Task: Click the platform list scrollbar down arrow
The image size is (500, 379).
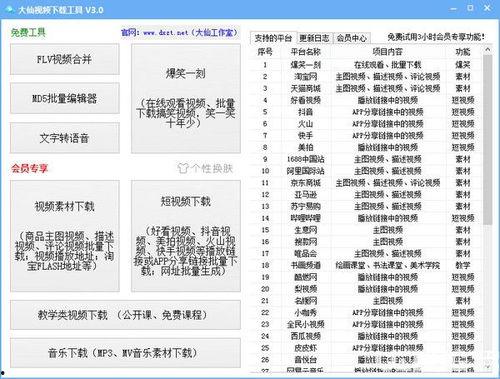Action: [488, 367]
